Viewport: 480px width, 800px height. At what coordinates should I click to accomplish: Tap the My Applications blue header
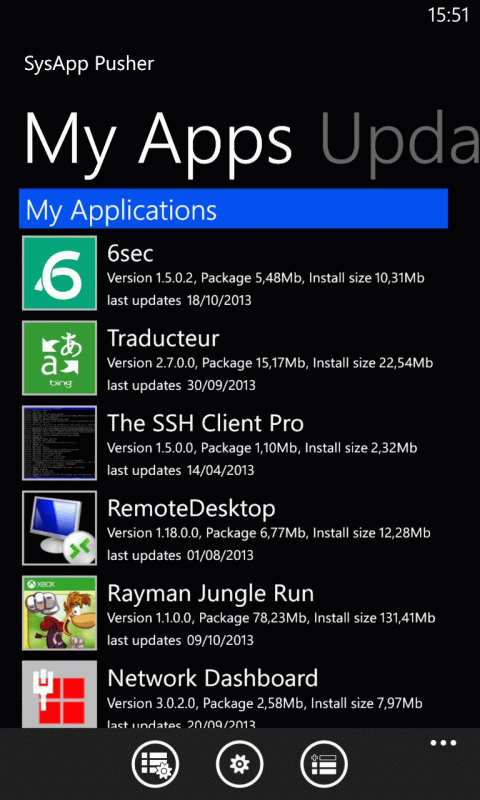[x=234, y=209]
